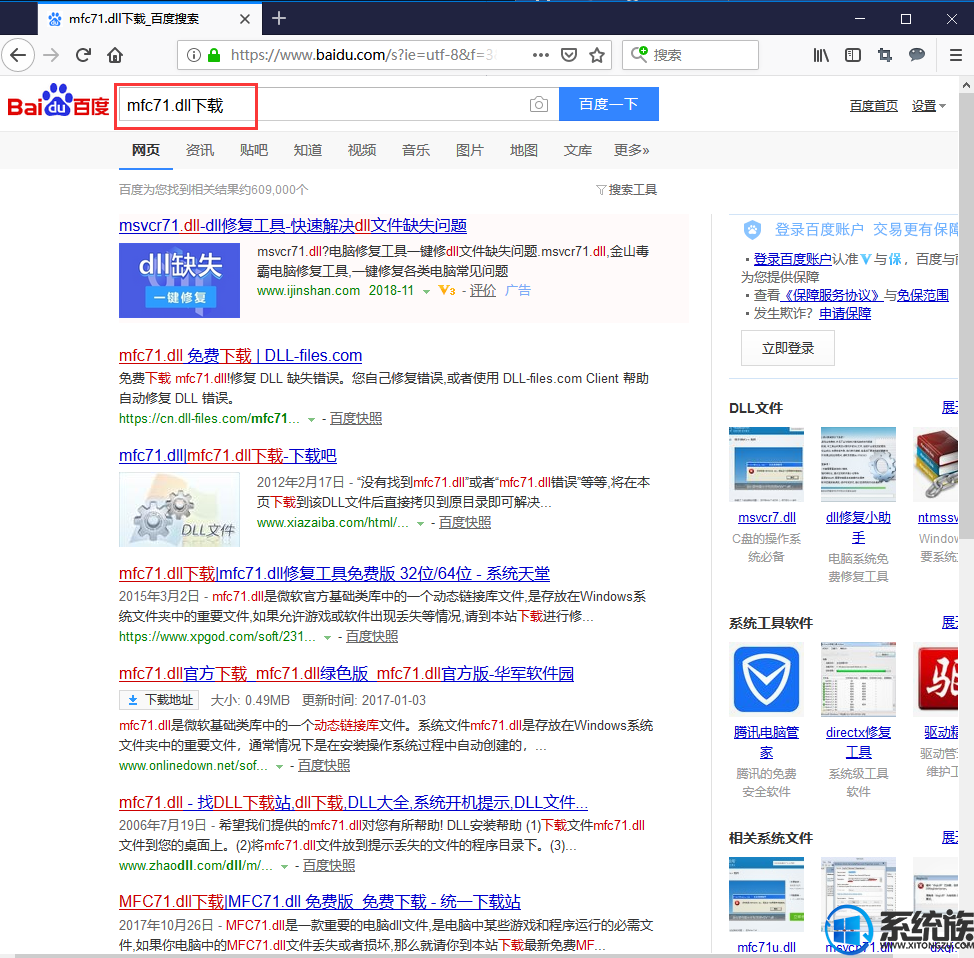Expand dropdown beside www.onlinedown.net URL
This screenshot has height=958, width=974.
(280, 767)
